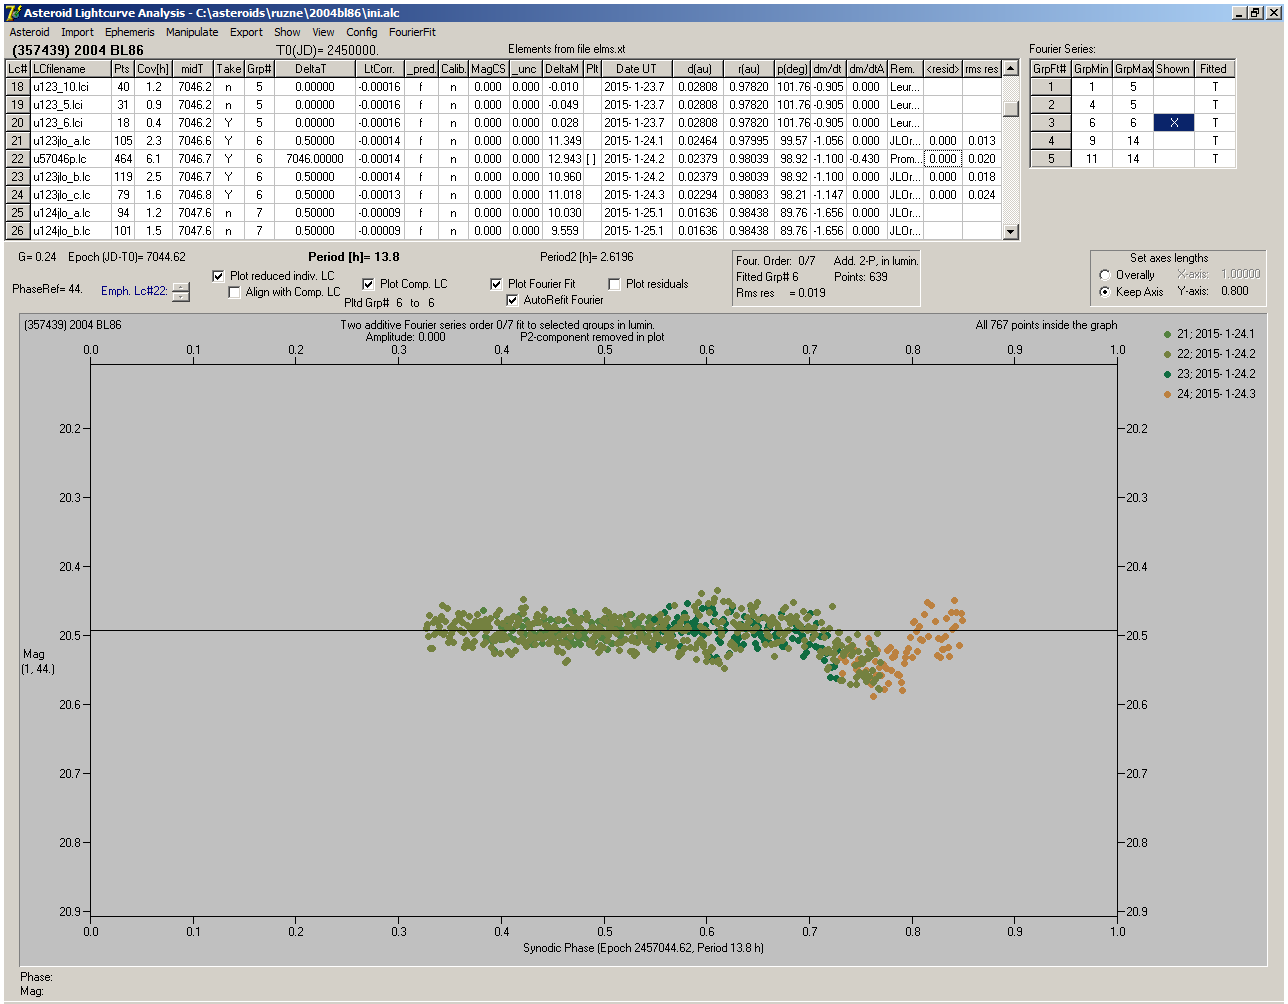This screenshot has height=1004, width=1288.
Task: Click filename u57046p.lc cell
Action: 70,159
